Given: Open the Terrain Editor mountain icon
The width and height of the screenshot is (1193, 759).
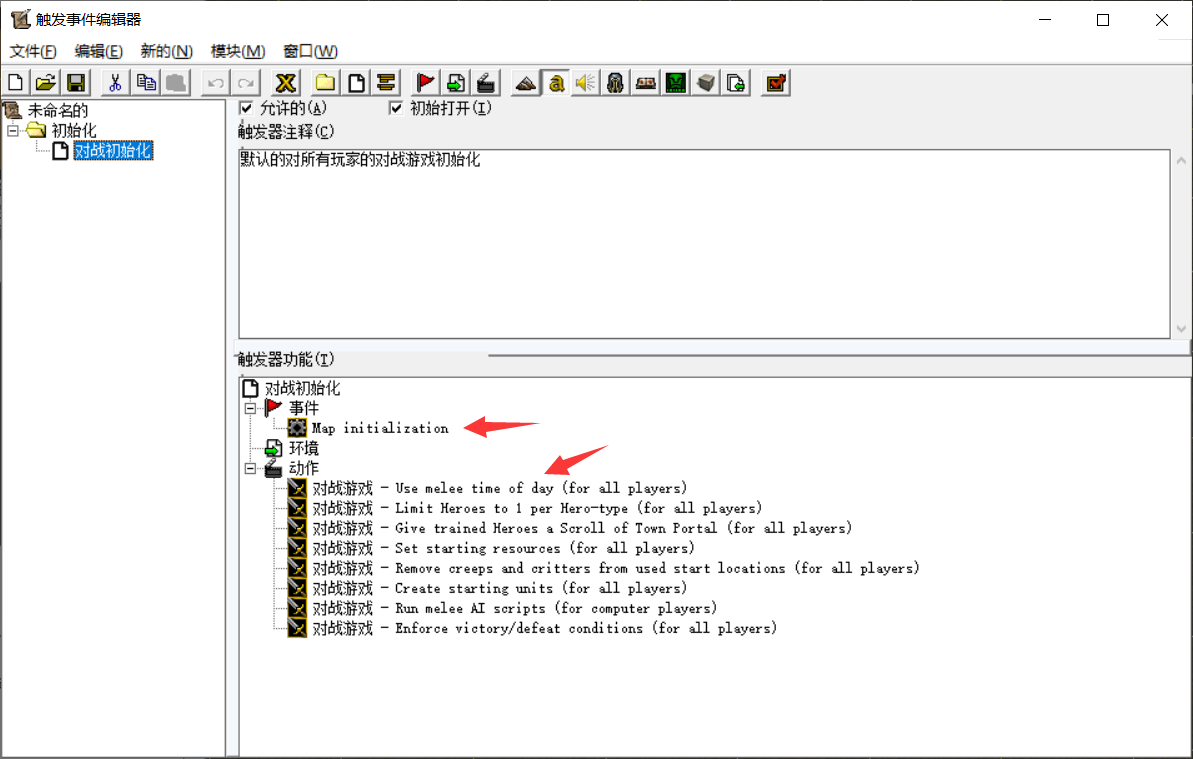Looking at the screenshot, I should click(526, 83).
